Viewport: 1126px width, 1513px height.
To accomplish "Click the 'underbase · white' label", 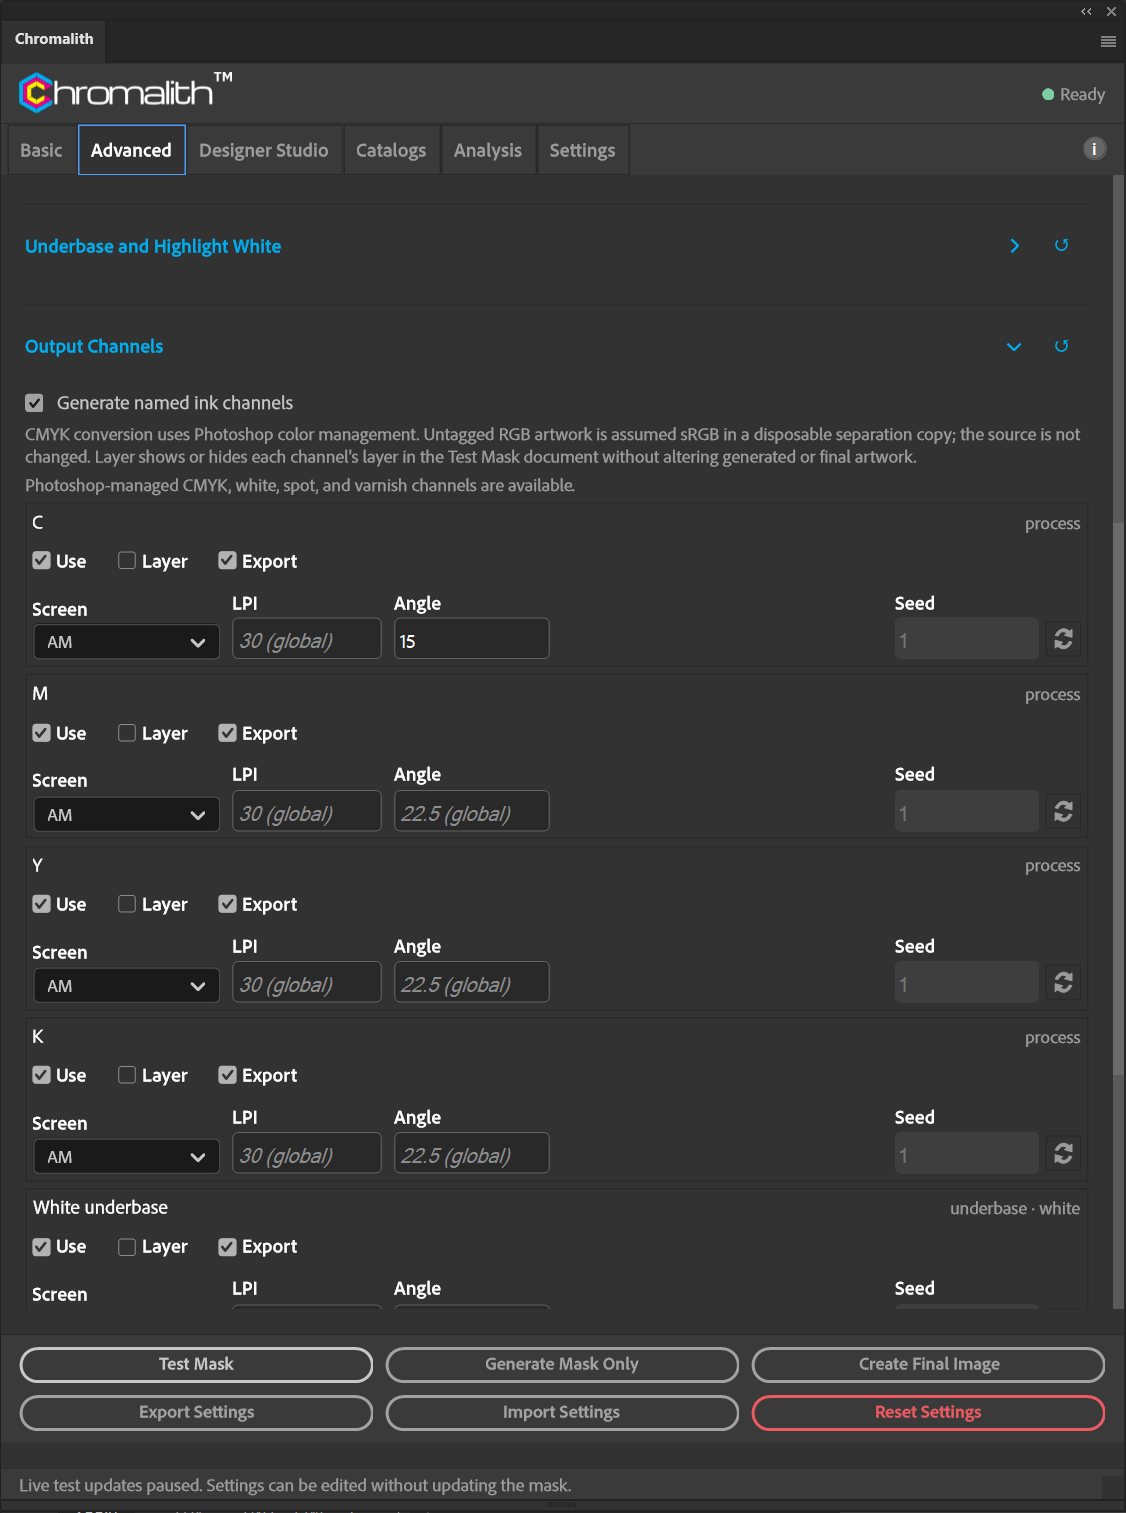I will coord(1015,1208).
